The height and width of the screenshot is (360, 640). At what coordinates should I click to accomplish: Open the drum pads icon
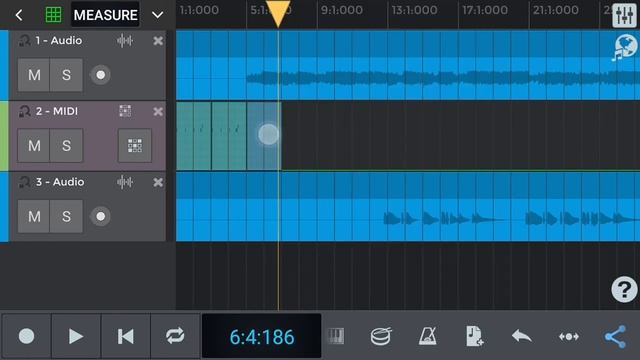coord(381,336)
